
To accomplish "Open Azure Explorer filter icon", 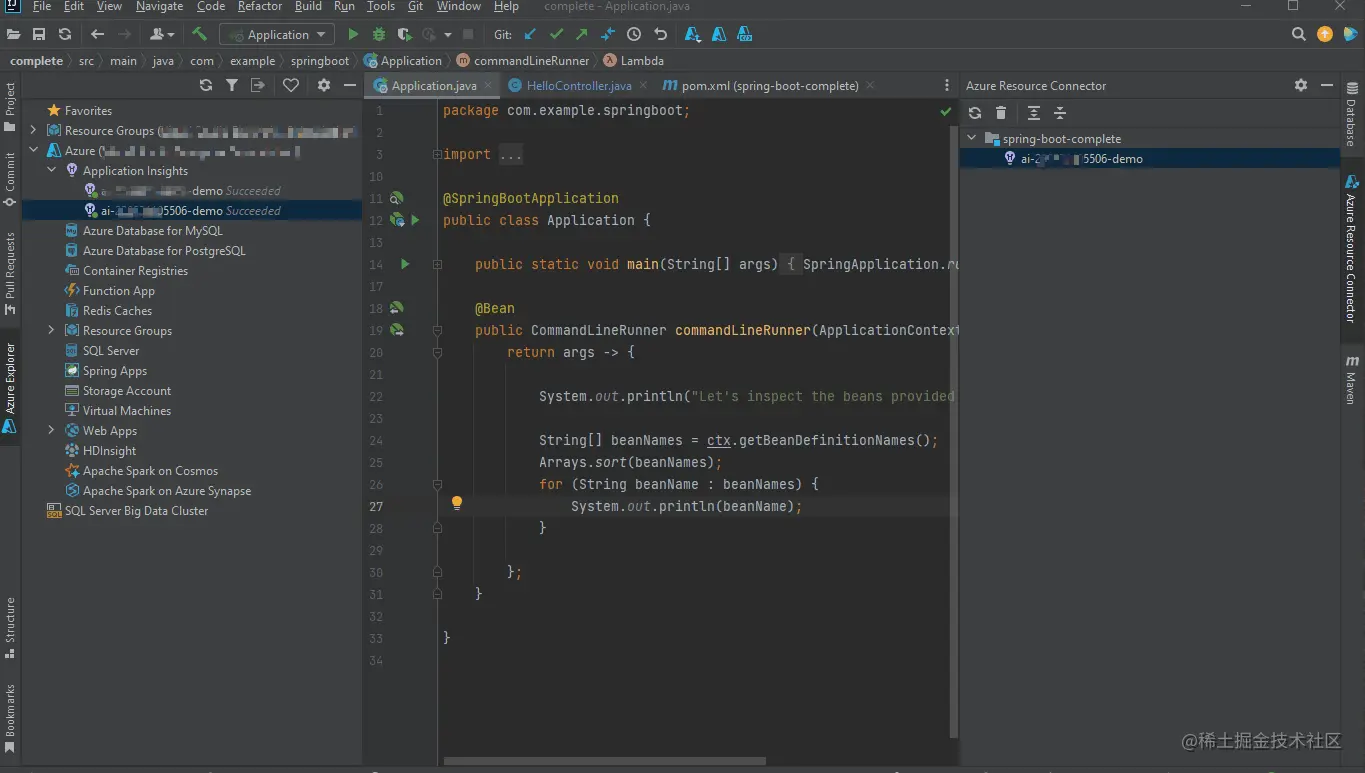I will [x=232, y=86].
